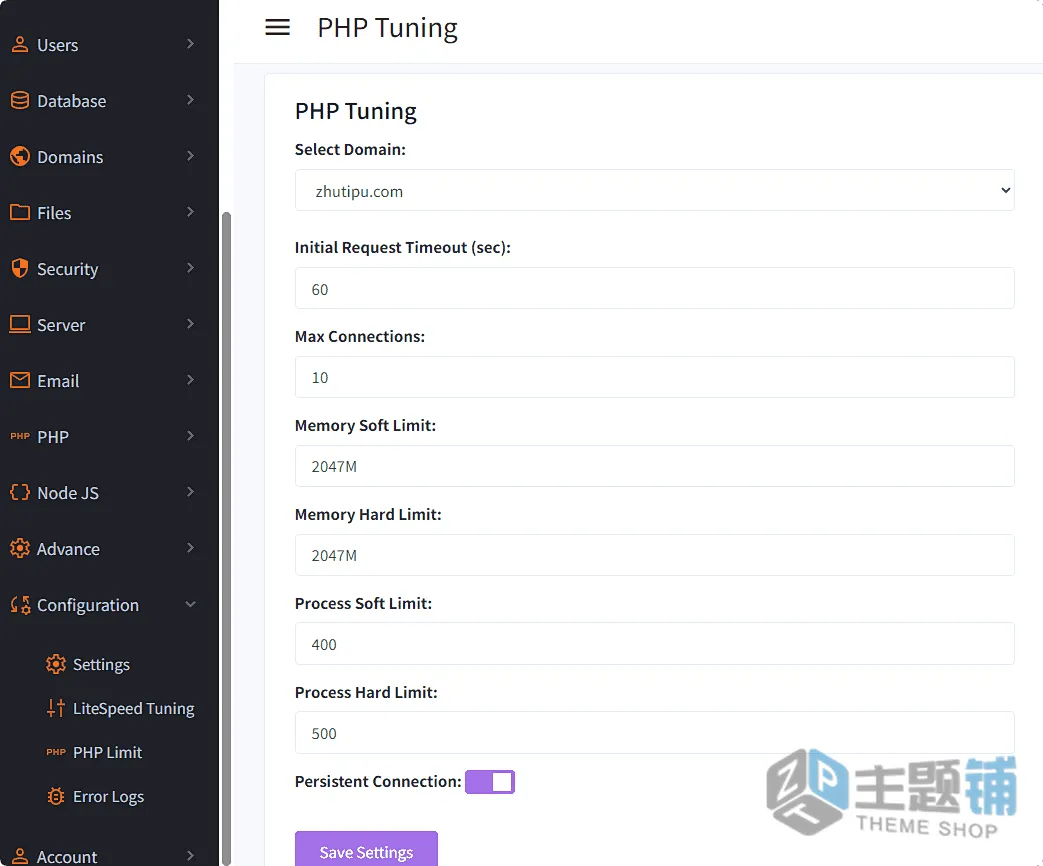Click the PHP icon next to PHP Limit

[x=56, y=752]
